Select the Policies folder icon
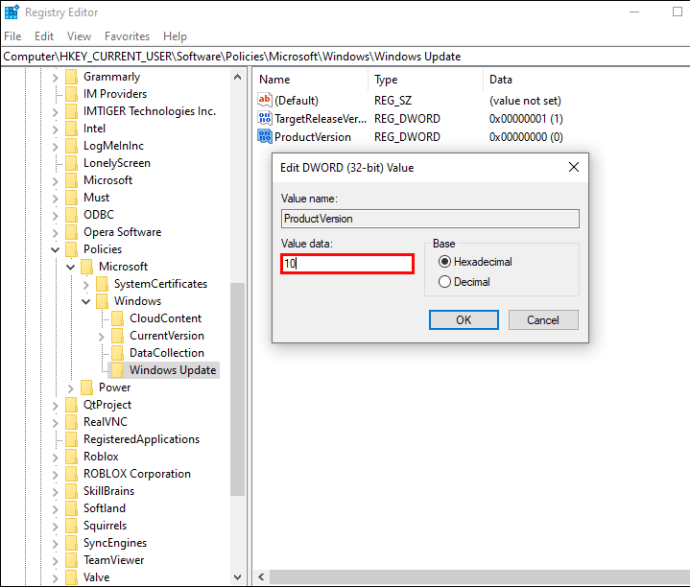The width and height of the screenshot is (690, 587). (71, 249)
